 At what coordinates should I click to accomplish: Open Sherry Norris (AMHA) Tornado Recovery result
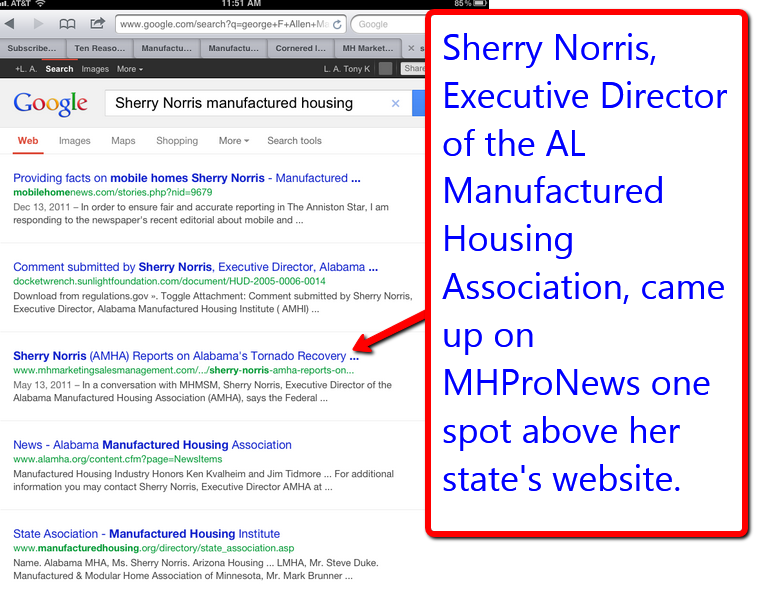[x=186, y=356]
